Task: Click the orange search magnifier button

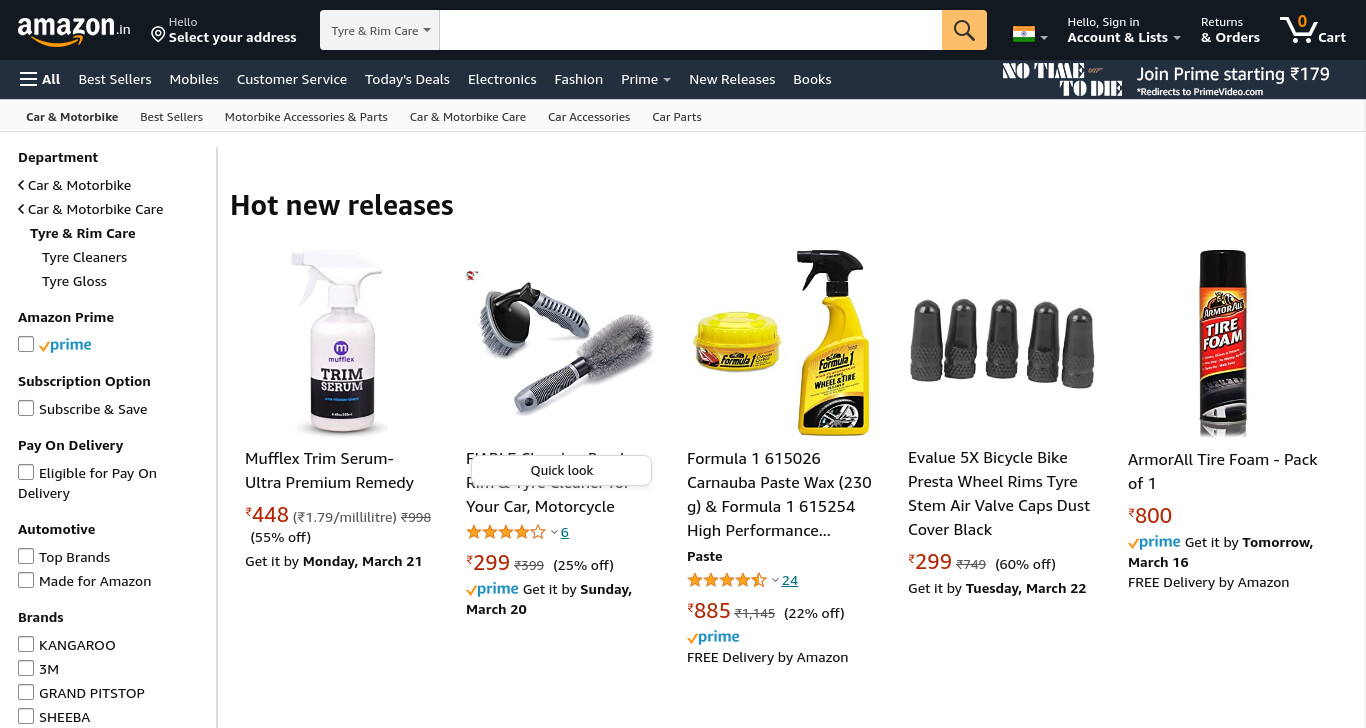Action: pos(964,30)
